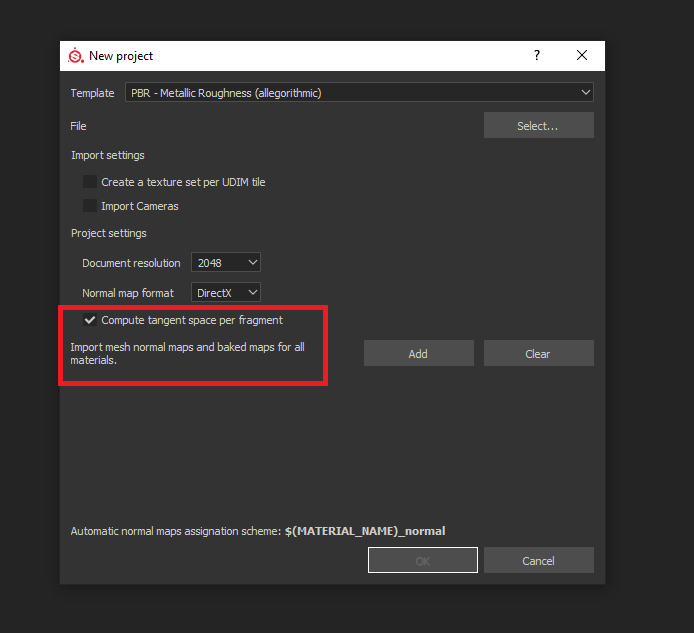Click the Import mesh normal maps description text
This screenshot has width=694, height=633.
[188, 353]
